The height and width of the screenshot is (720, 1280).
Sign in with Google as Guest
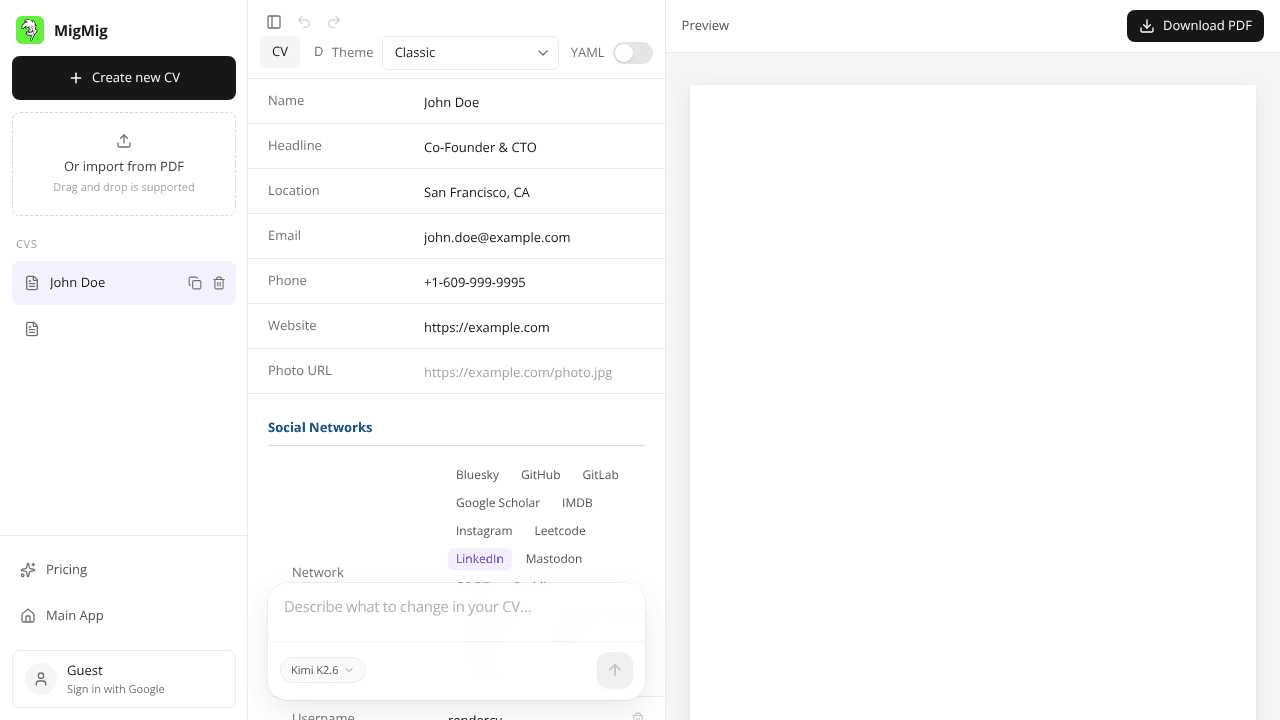124,679
